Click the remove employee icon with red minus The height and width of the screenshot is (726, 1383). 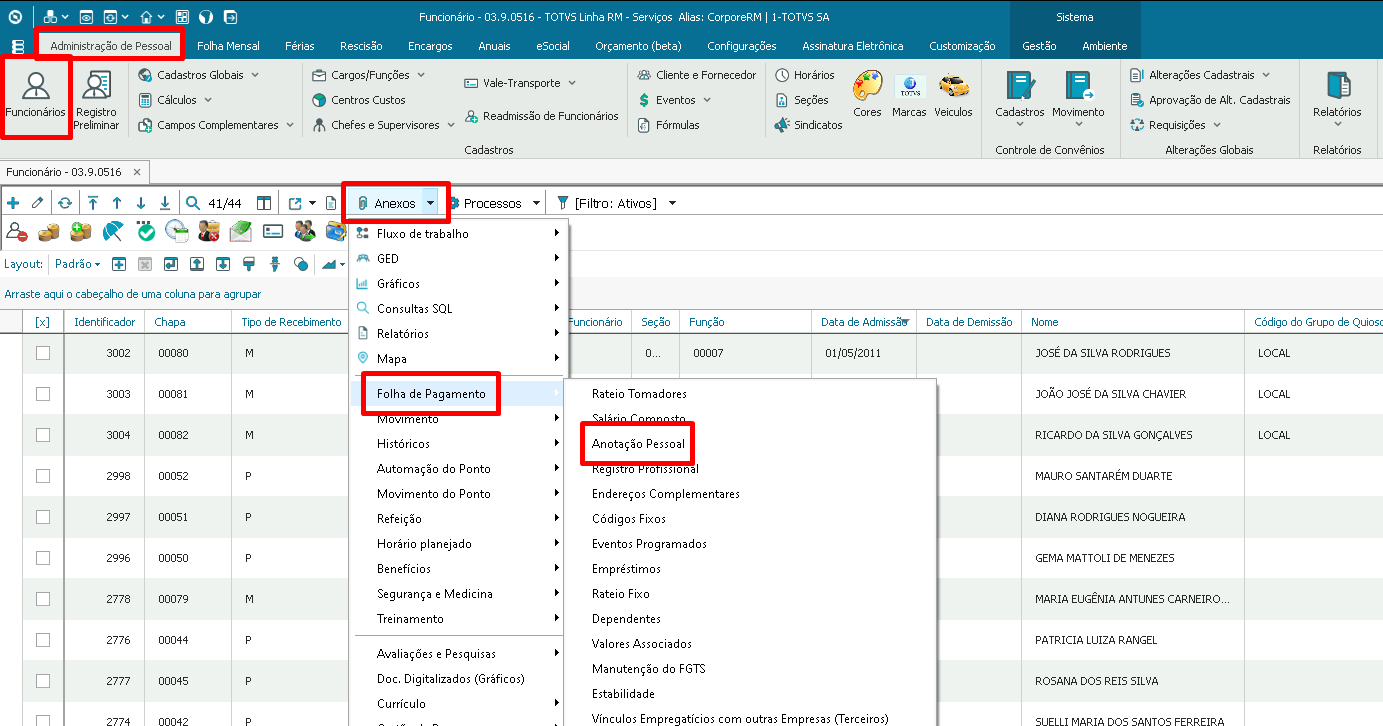[16, 232]
